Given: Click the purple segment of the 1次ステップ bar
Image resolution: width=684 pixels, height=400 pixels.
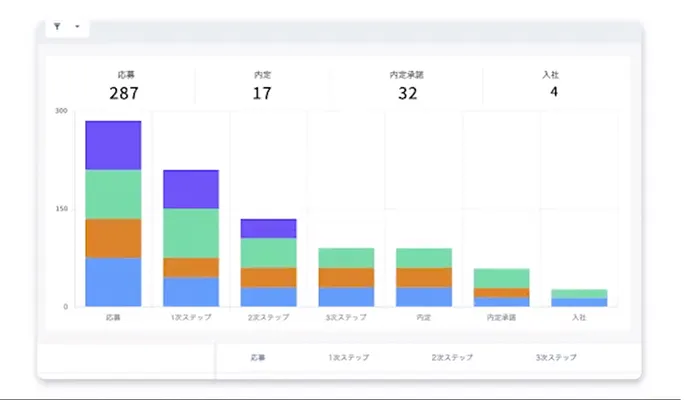Looking at the screenshot, I should (x=190, y=189).
